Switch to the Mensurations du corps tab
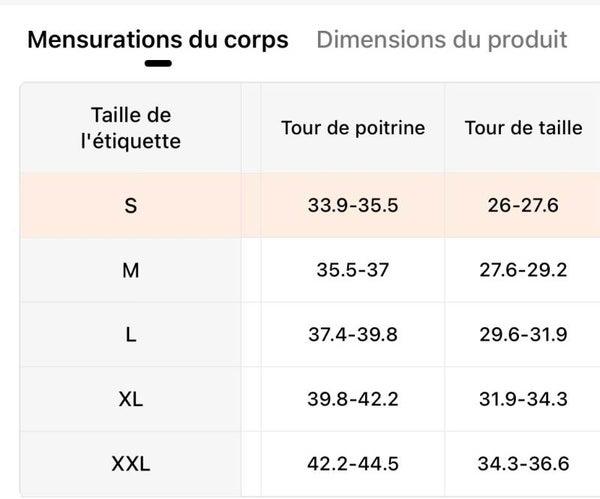The width and height of the screenshot is (600, 499). tap(157, 40)
